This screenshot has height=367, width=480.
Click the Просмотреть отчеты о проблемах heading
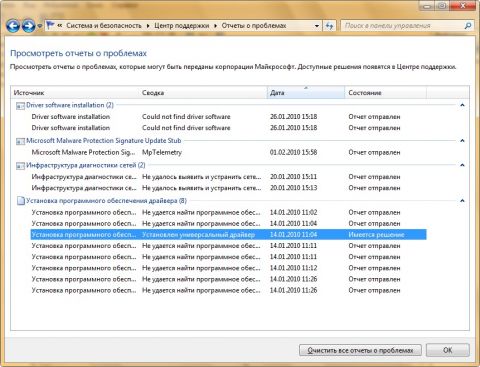coord(78,53)
